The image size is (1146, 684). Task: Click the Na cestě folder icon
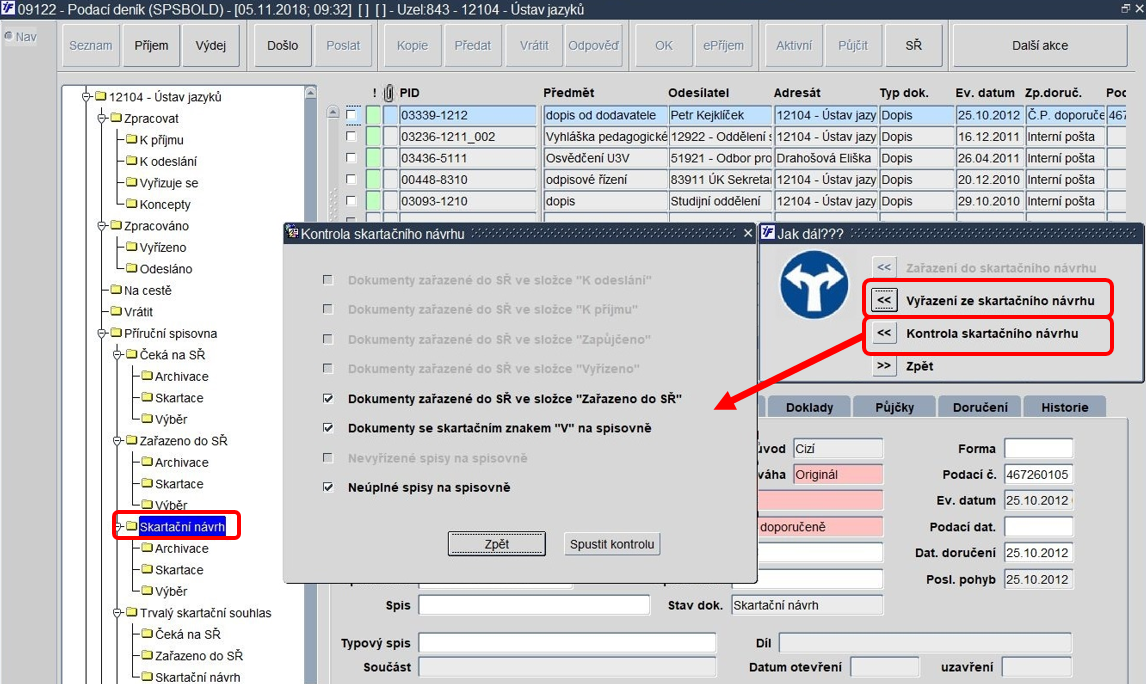point(116,289)
